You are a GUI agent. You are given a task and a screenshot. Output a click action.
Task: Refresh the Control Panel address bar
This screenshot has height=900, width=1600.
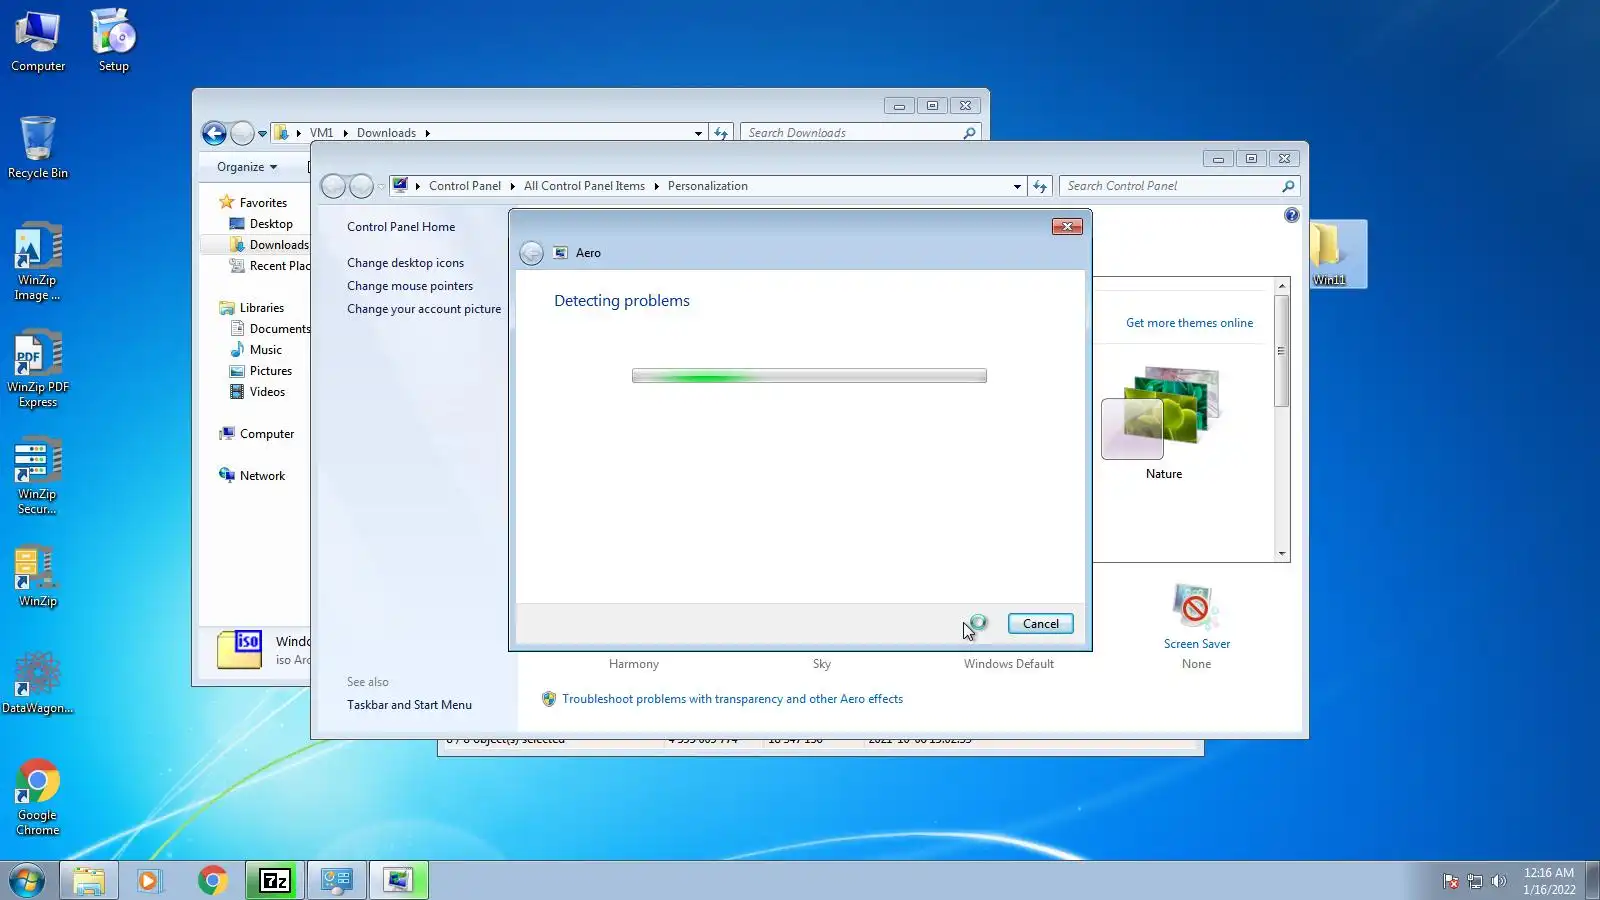tap(1040, 186)
